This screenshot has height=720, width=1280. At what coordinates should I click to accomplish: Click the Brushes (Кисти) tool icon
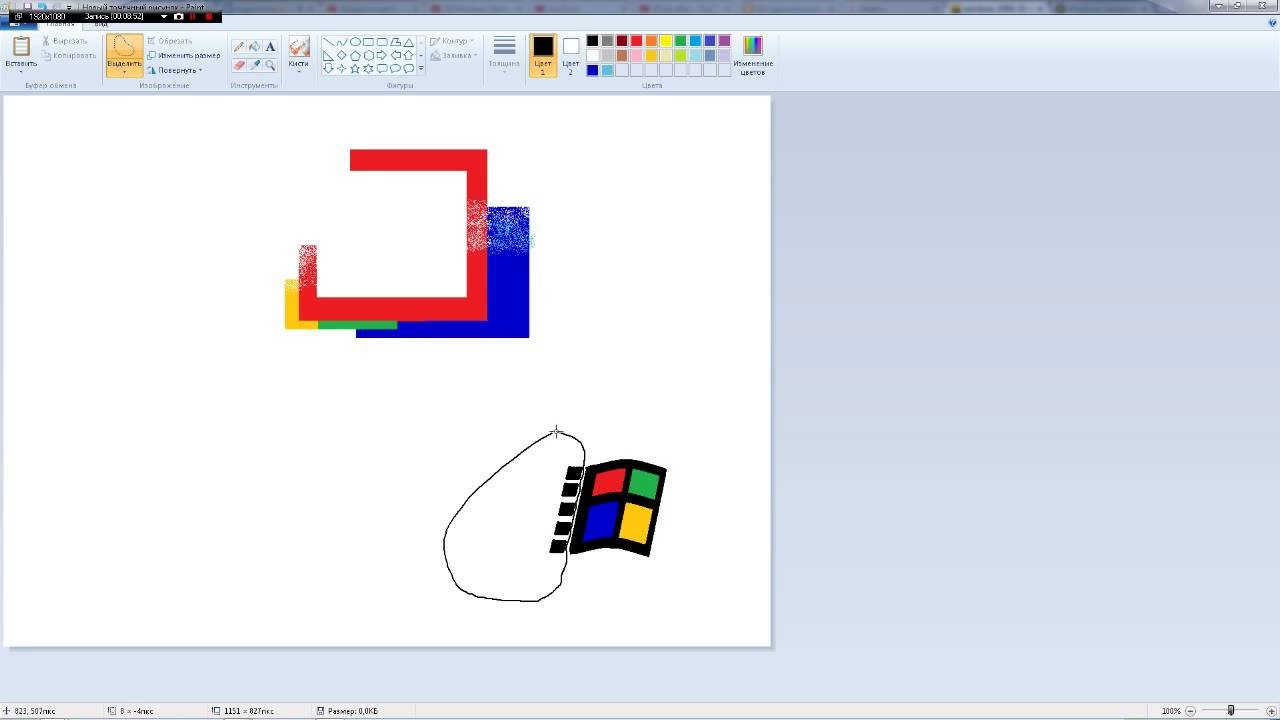(299, 46)
